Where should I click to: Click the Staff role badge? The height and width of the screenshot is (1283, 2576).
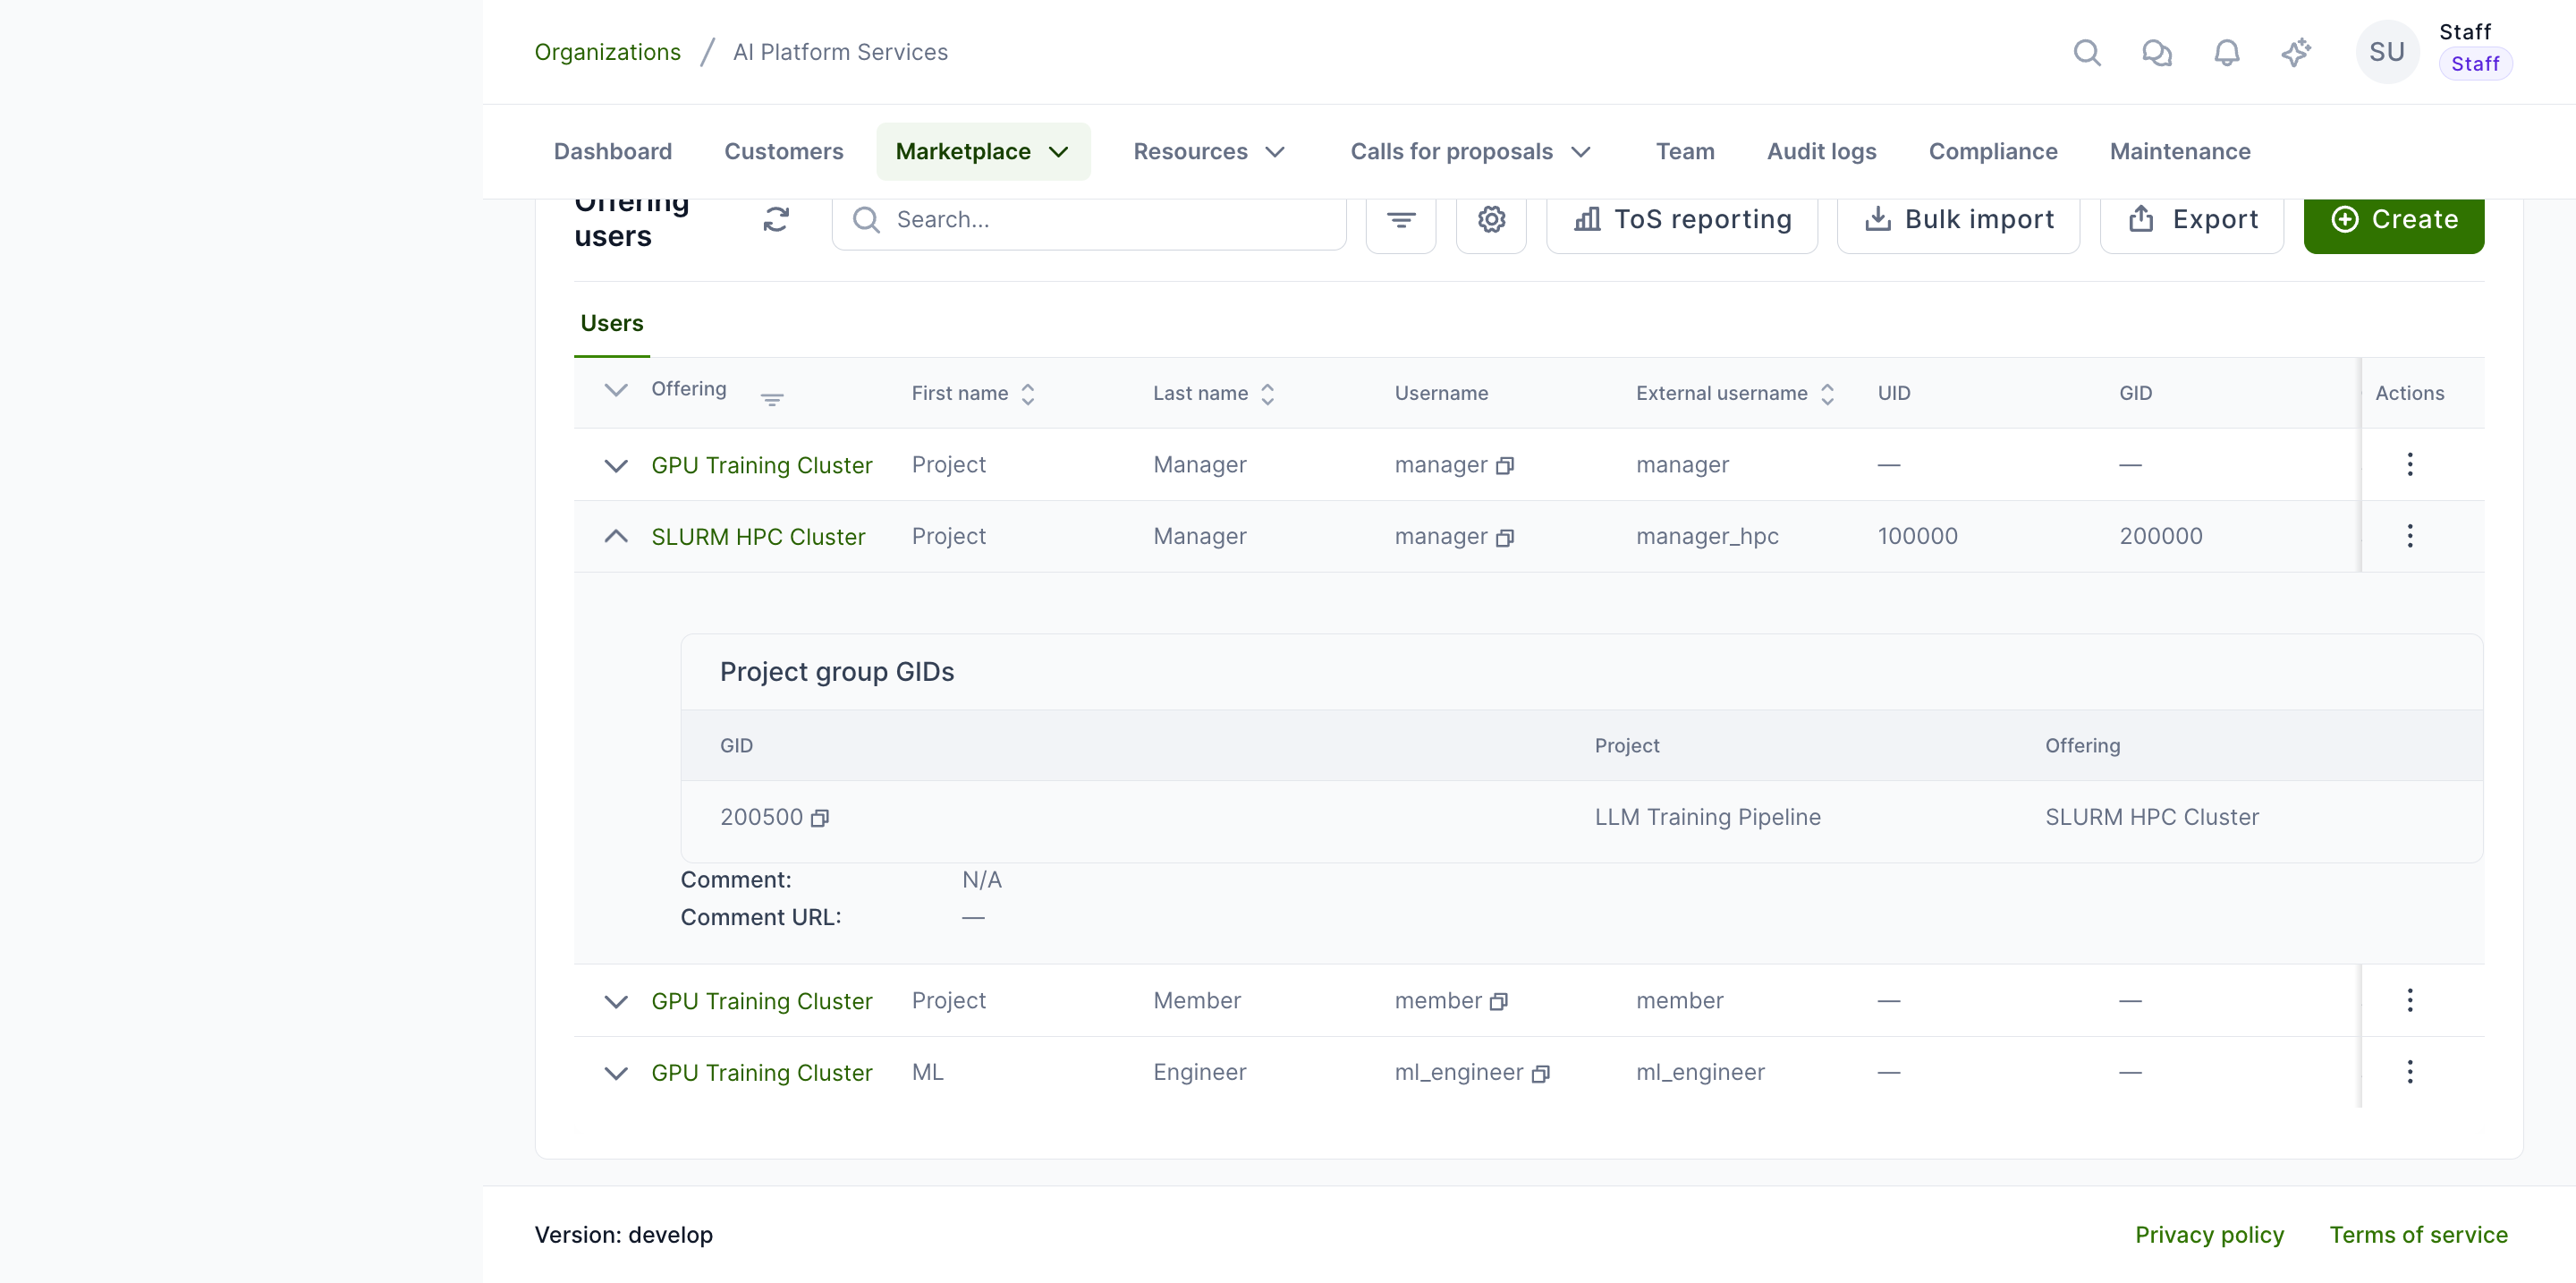(x=2474, y=64)
